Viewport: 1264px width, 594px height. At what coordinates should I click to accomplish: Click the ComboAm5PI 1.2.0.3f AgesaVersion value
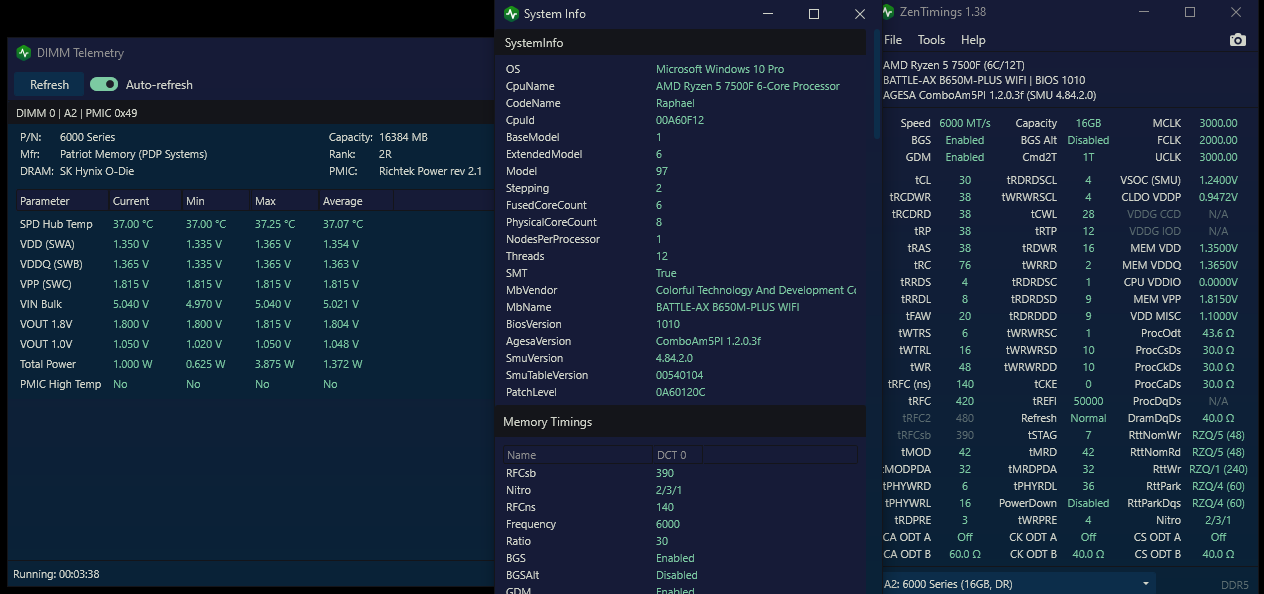click(708, 341)
